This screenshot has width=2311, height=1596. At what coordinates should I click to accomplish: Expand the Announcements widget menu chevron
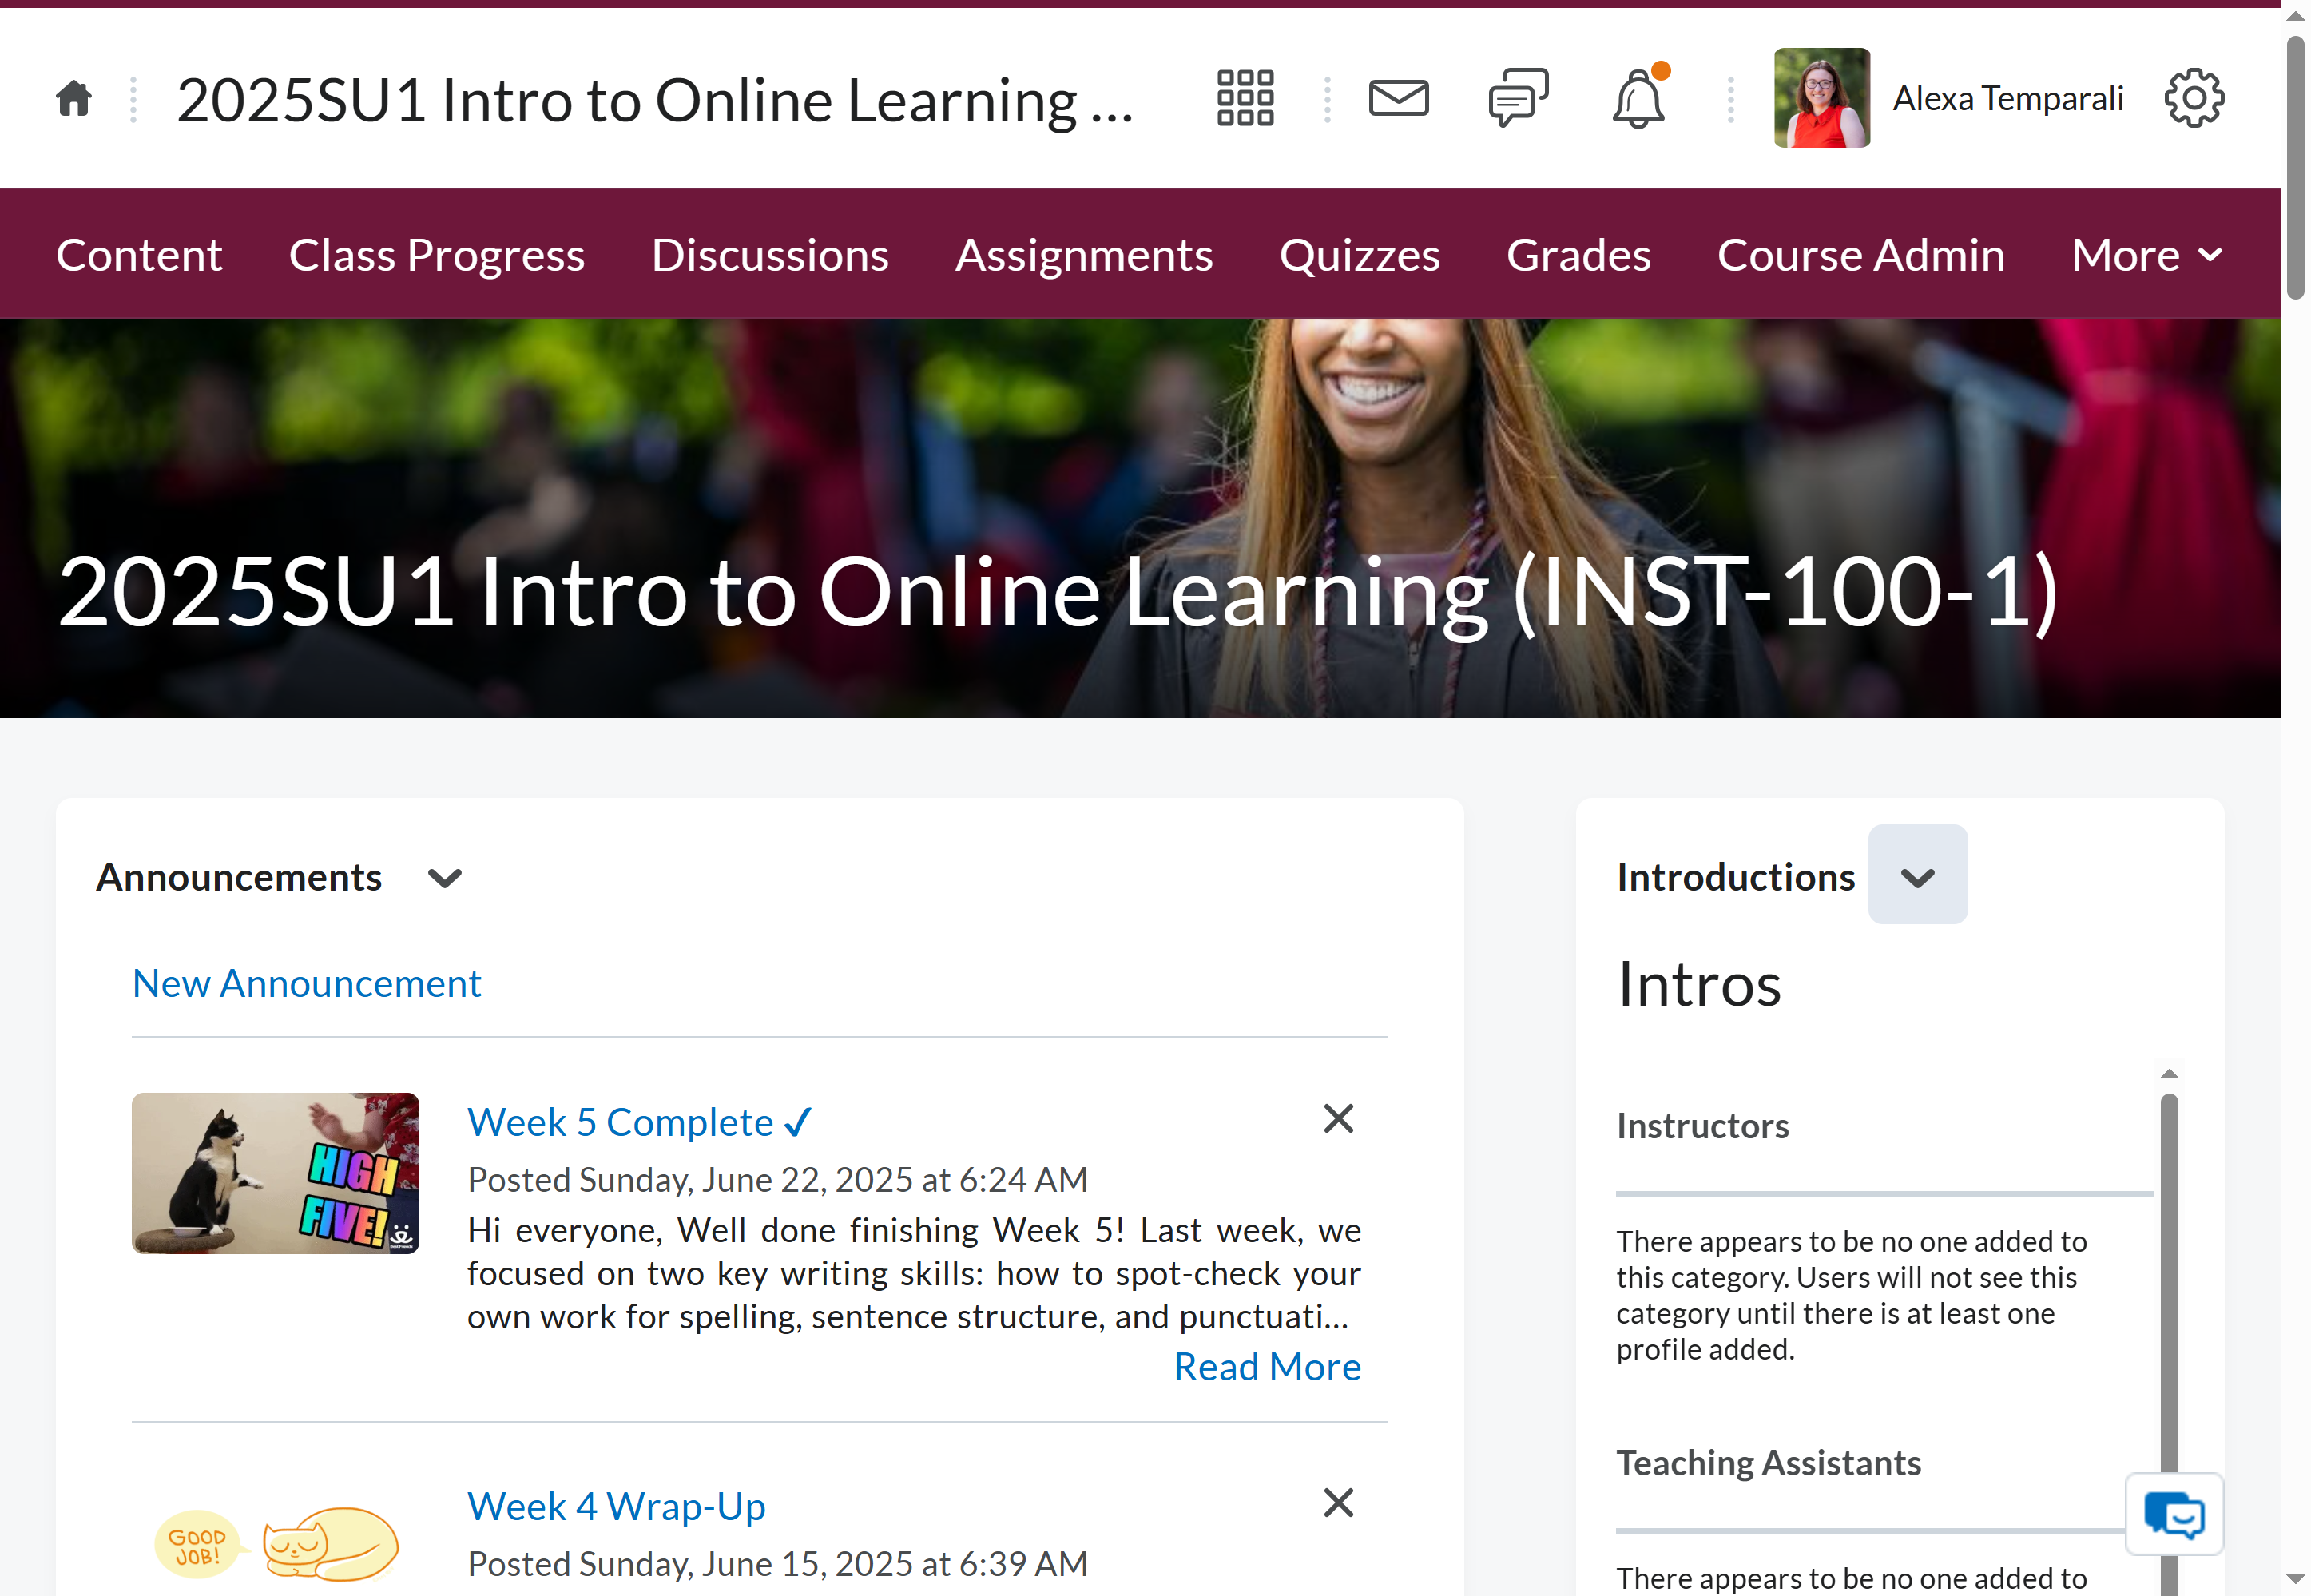coord(445,878)
